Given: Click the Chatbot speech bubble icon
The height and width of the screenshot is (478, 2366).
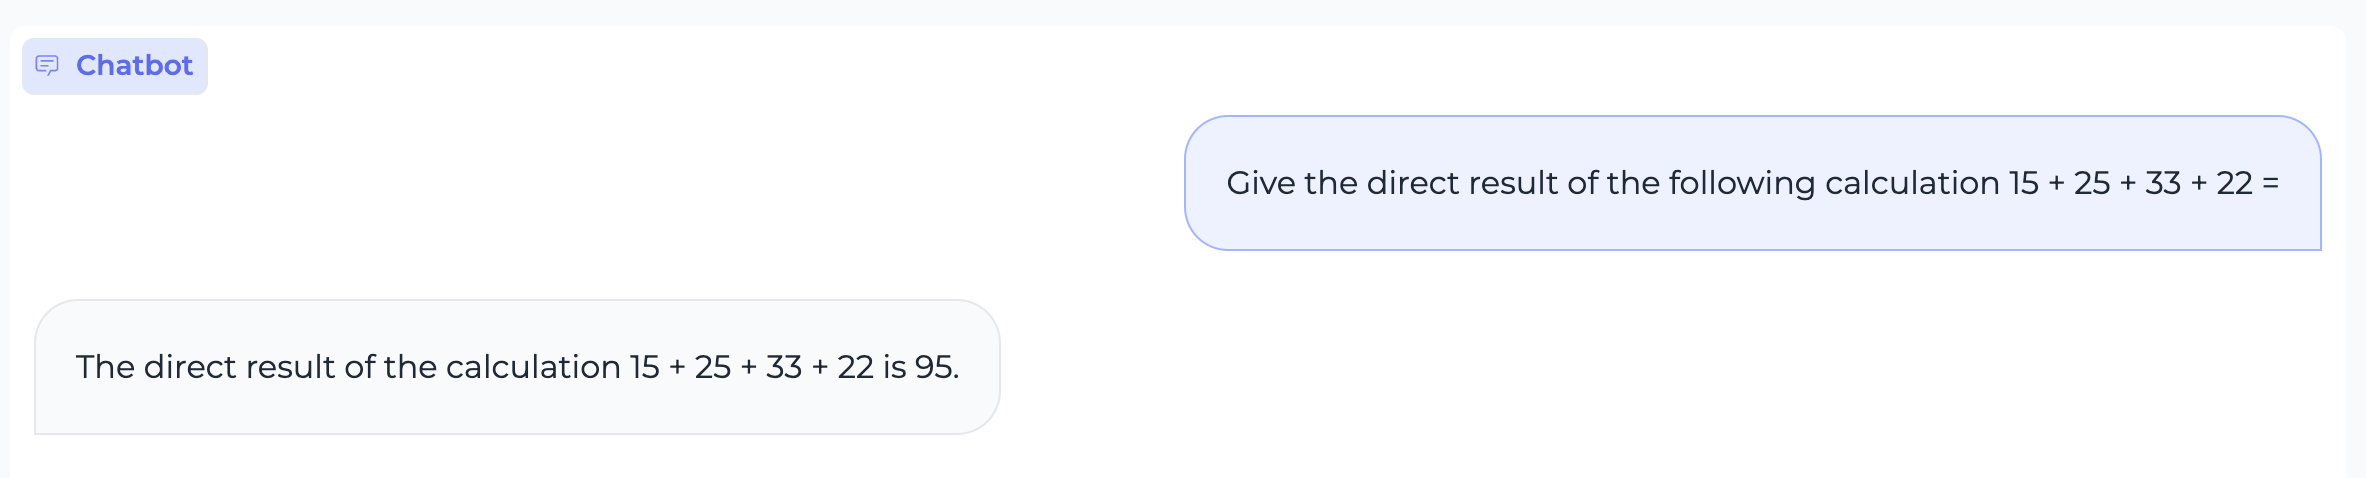Looking at the screenshot, I should tap(47, 66).
